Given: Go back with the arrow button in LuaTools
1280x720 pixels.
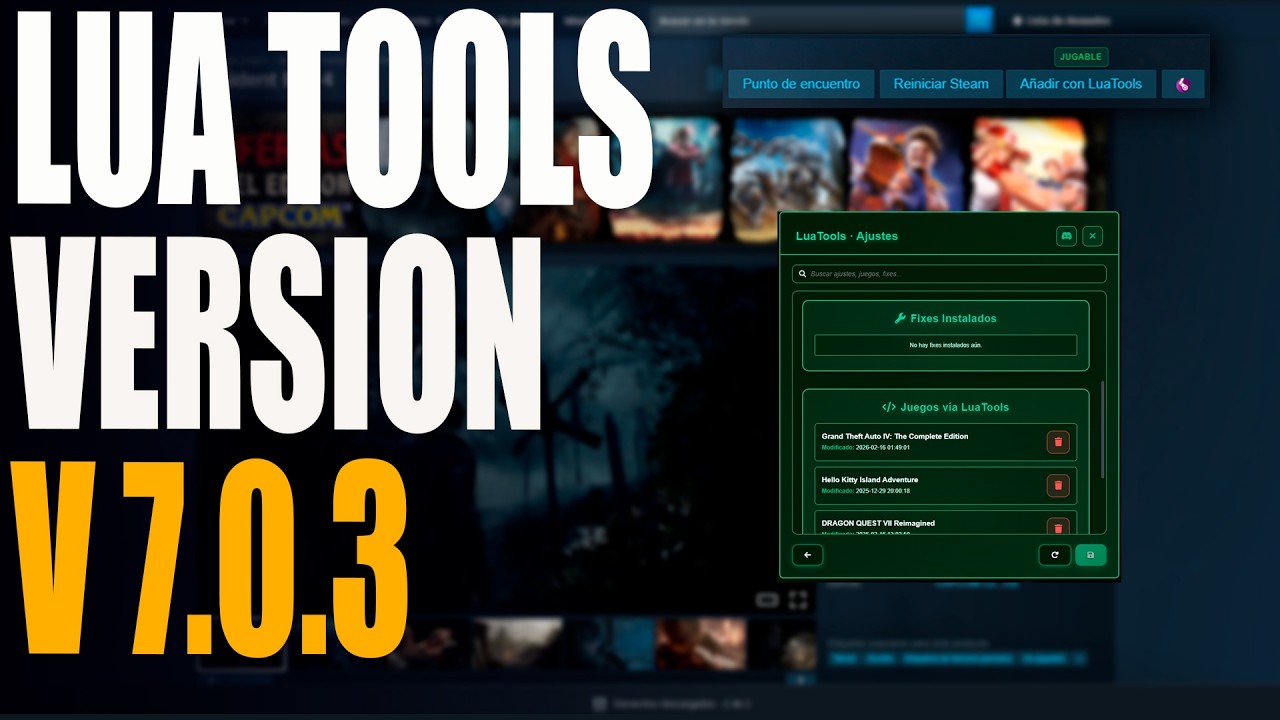Looking at the screenshot, I should tap(807, 555).
